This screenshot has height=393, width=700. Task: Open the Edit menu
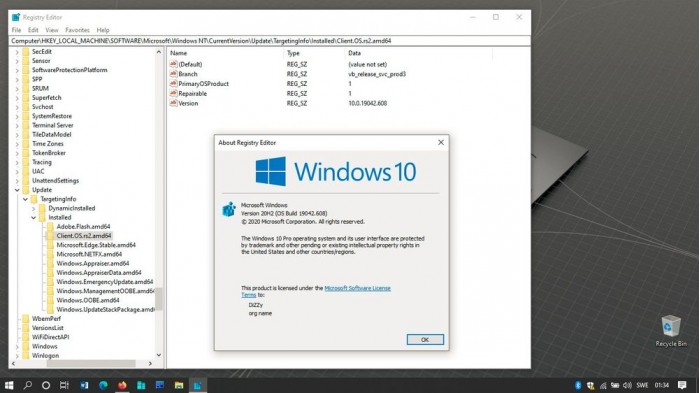click(33, 30)
